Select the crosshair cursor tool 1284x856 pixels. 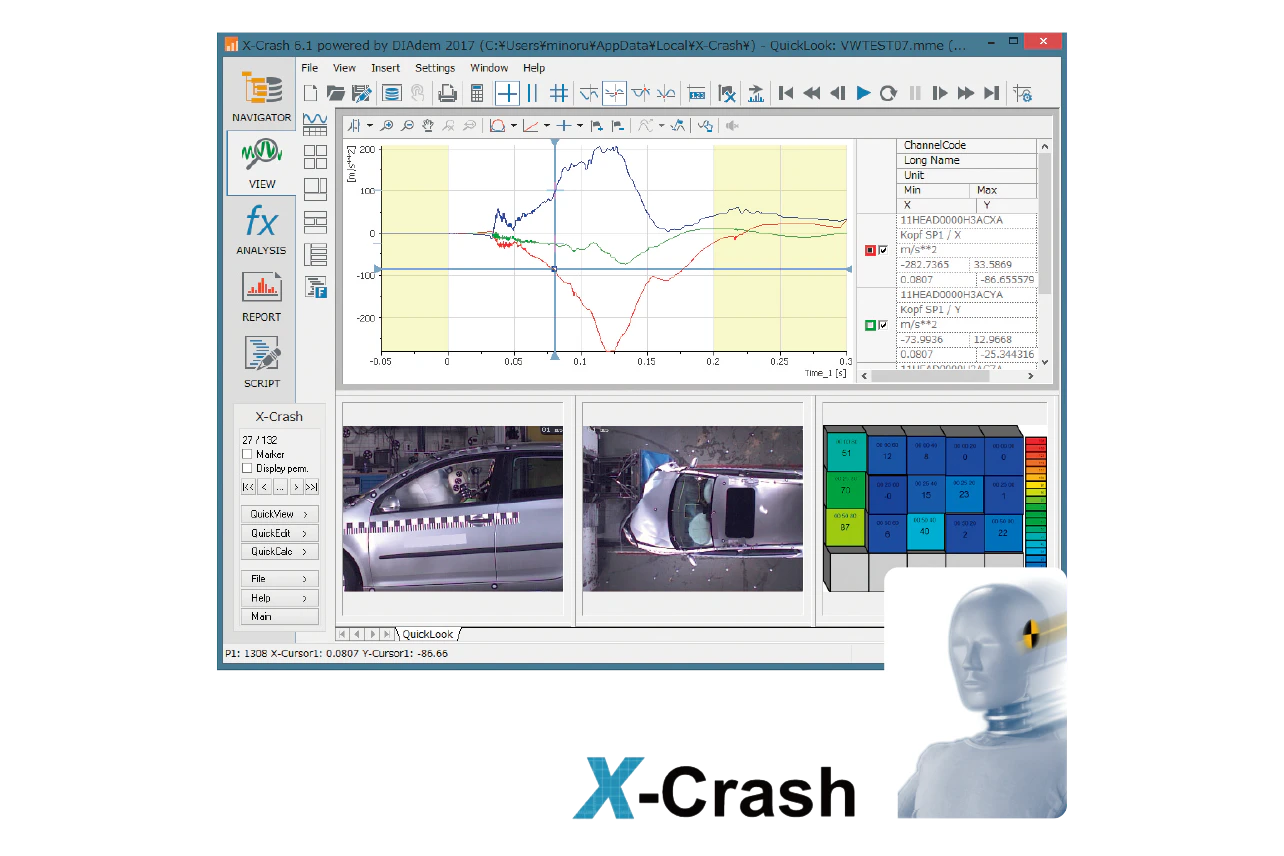click(x=508, y=93)
